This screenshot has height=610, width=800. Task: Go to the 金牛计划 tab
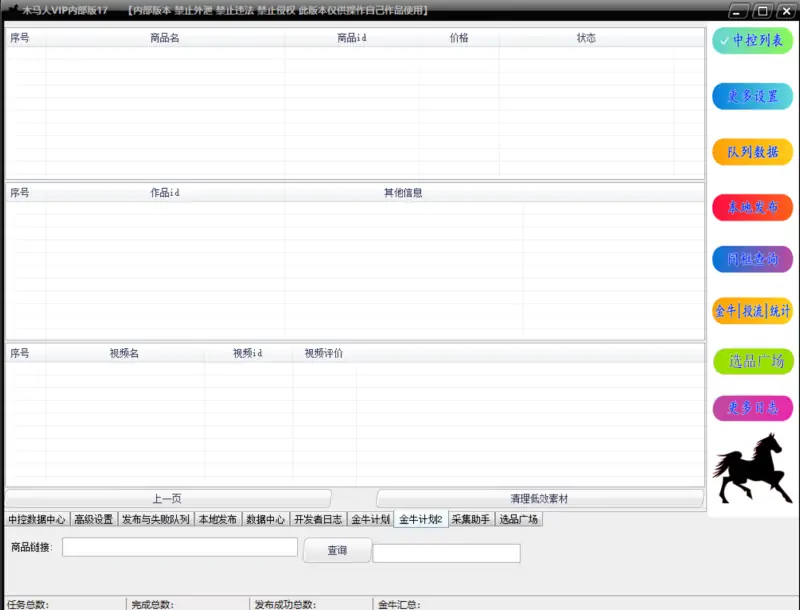370,520
